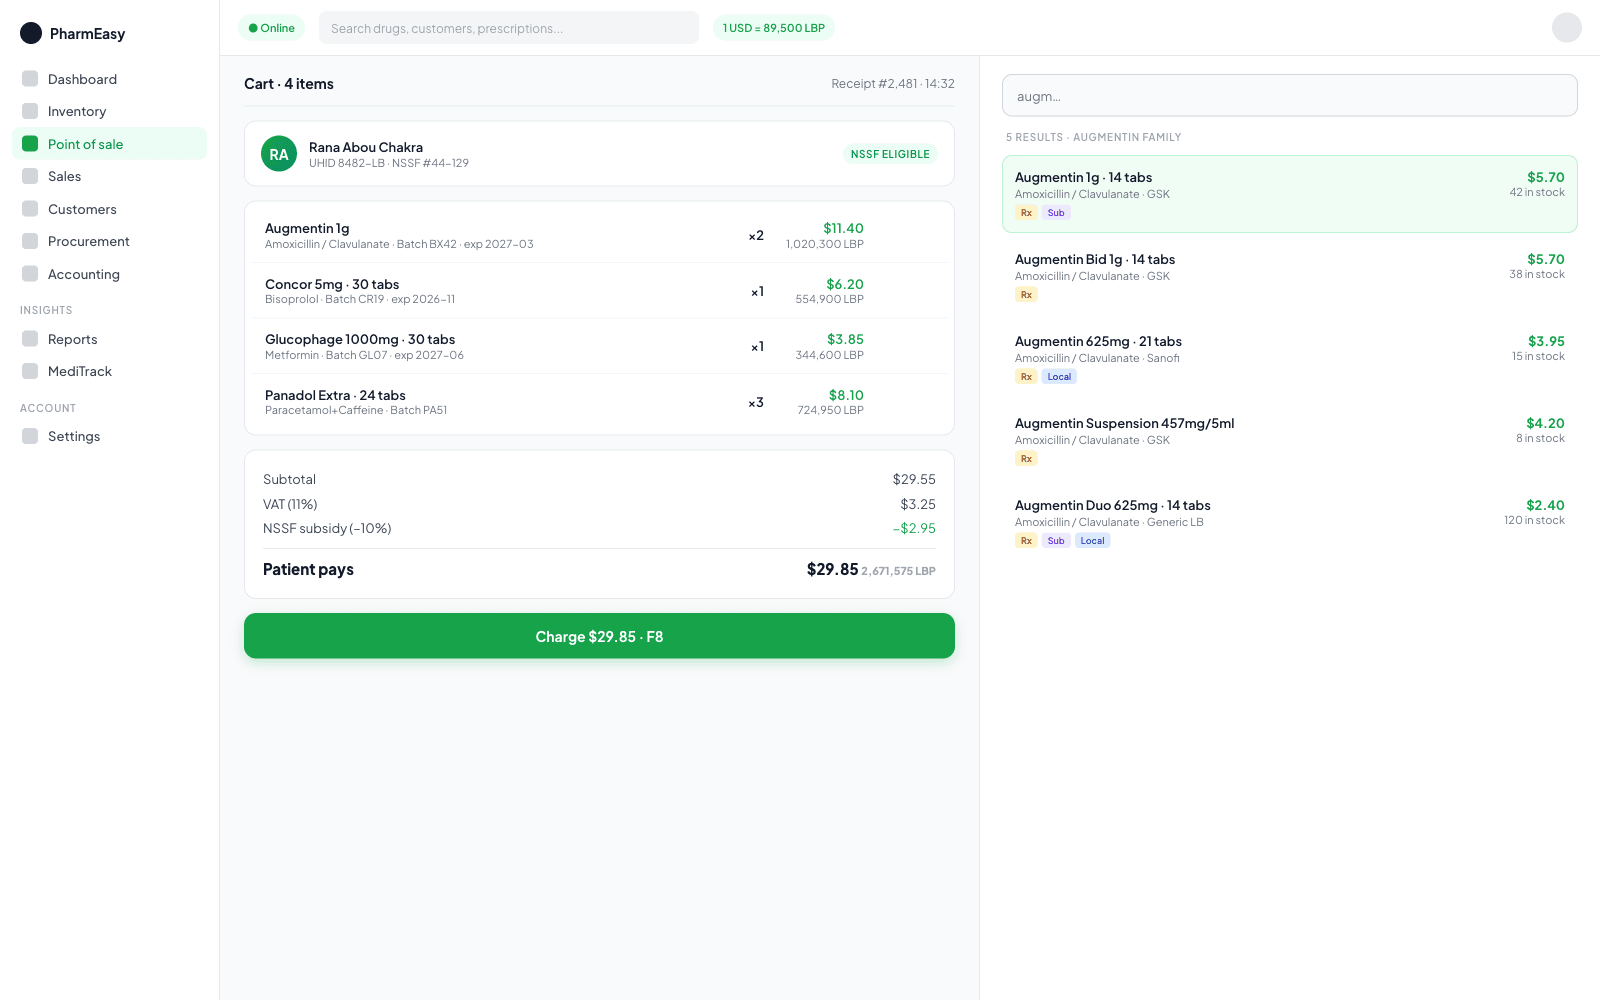Open the user profile avatar in the top right
Image resolution: width=1600 pixels, height=1000 pixels.
pyautogui.click(x=1567, y=27)
